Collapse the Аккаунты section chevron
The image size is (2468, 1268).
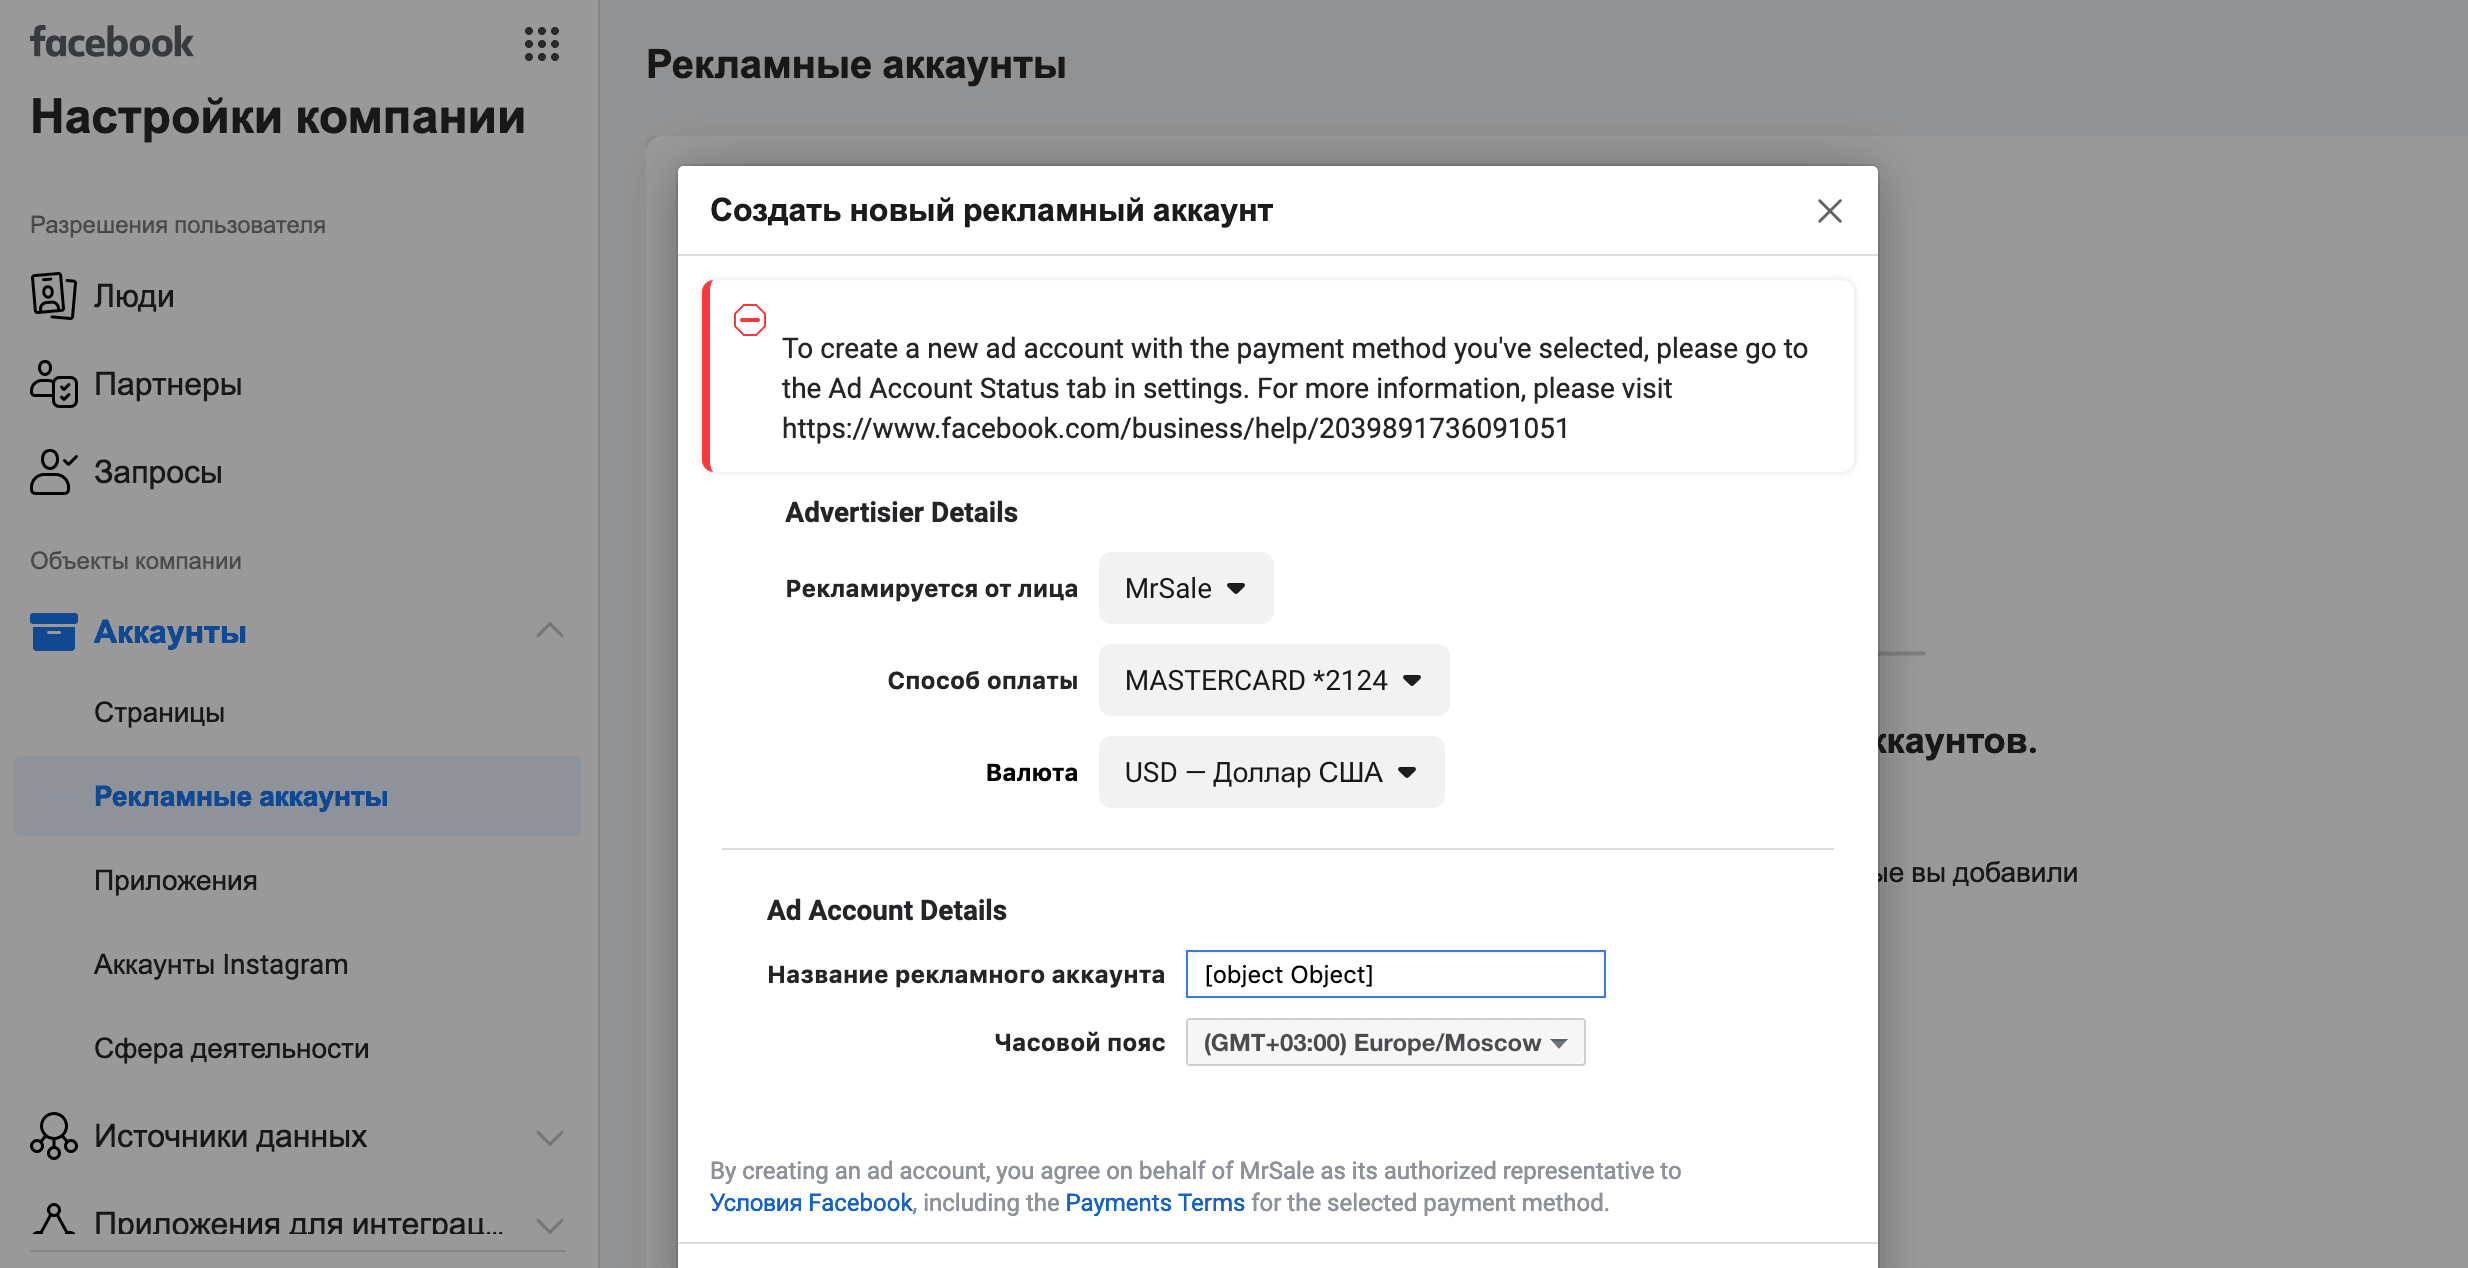550,631
